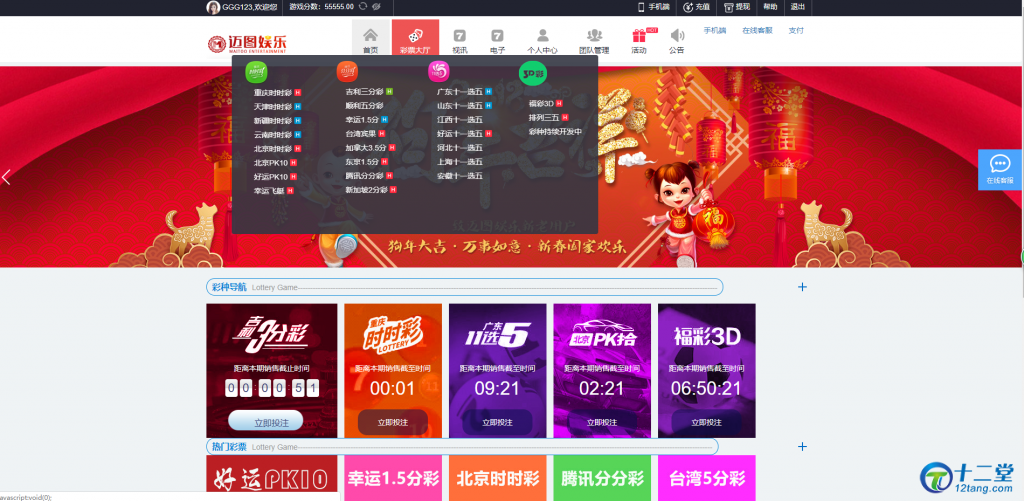This screenshot has height=501, width=1024.
Task: Click the green 时时彩 category icon
Action: coord(256,71)
